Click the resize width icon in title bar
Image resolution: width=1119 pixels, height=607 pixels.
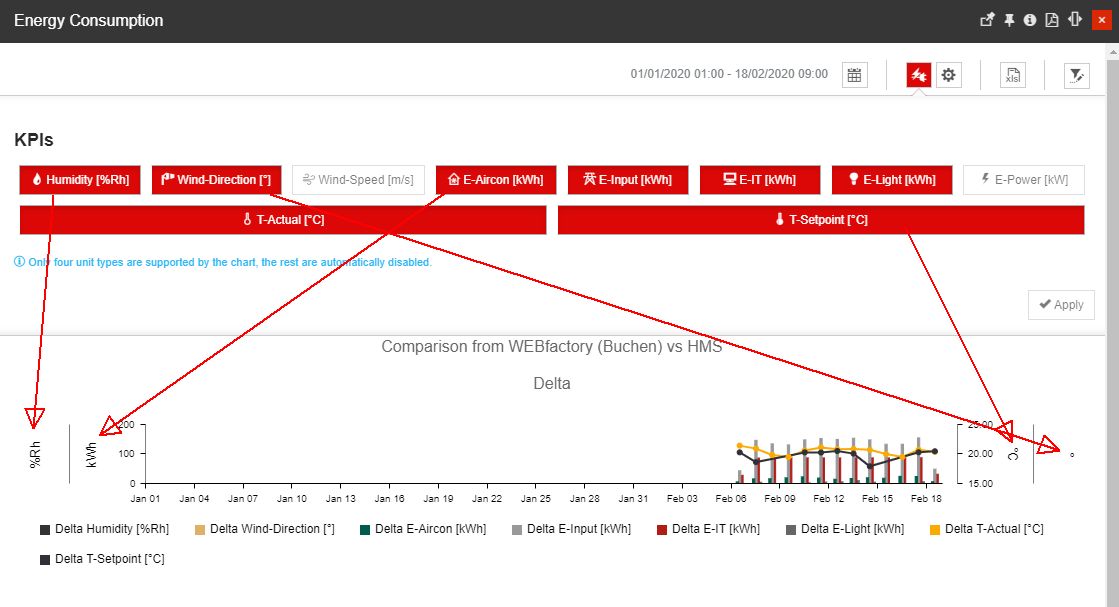click(x=1075, y=20)
